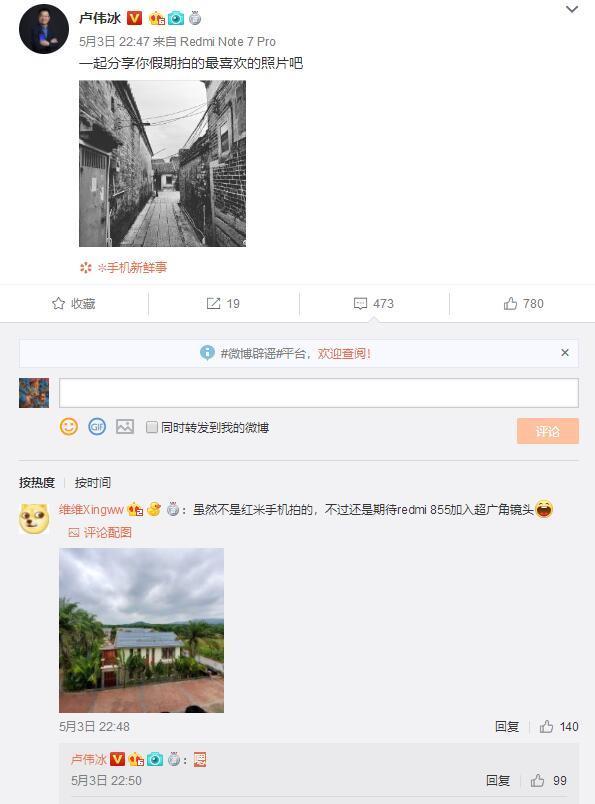Open the emoji picker in comment box
The height and width of the screenshot is (804, 595).
click(x=69, y=427)
